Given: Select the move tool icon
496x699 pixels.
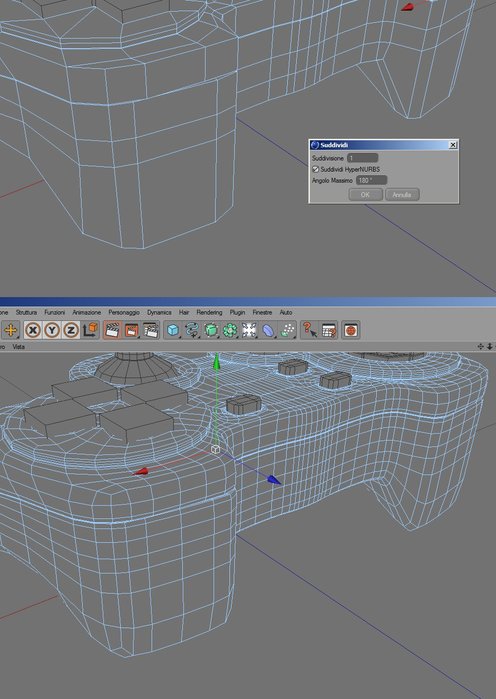Looking at the screenshot, I should [x=11, y=330].
